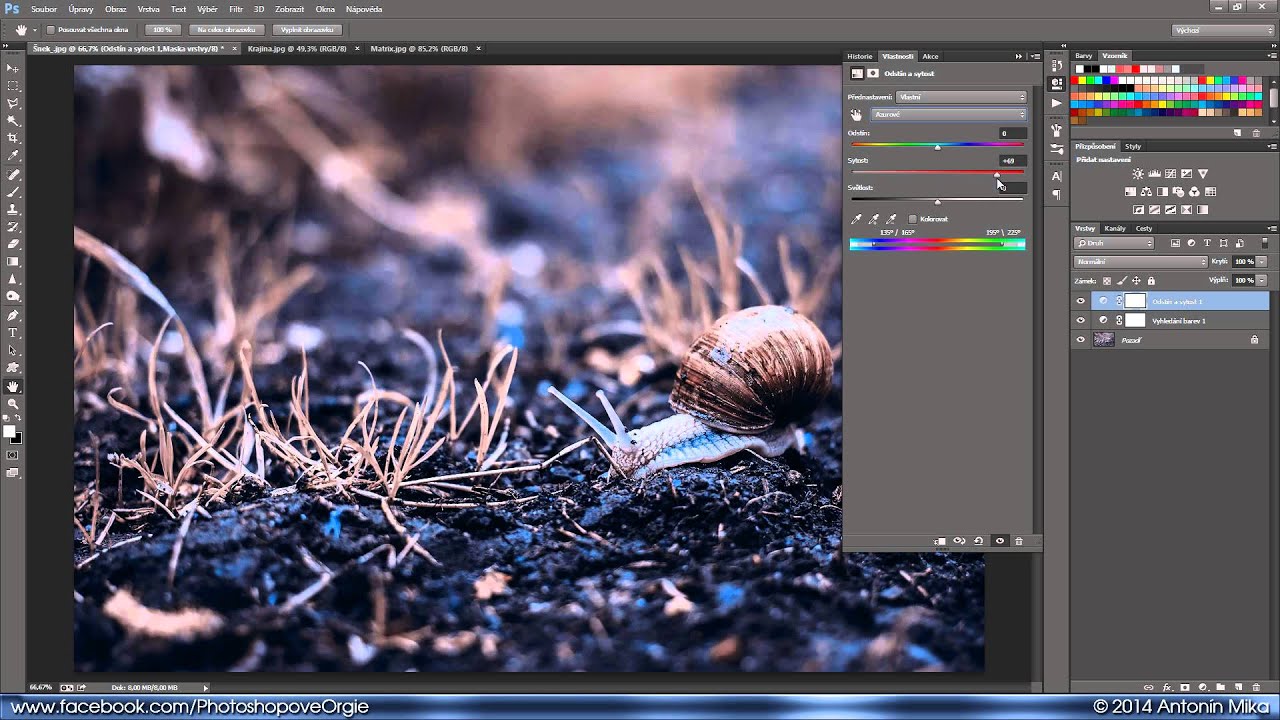Open the Normální blend mode dropdown

[x=1141, y=262]
